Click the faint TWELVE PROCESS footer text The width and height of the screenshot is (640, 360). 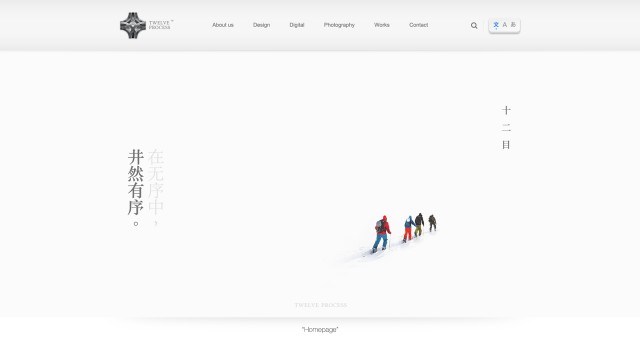[321, 305]
